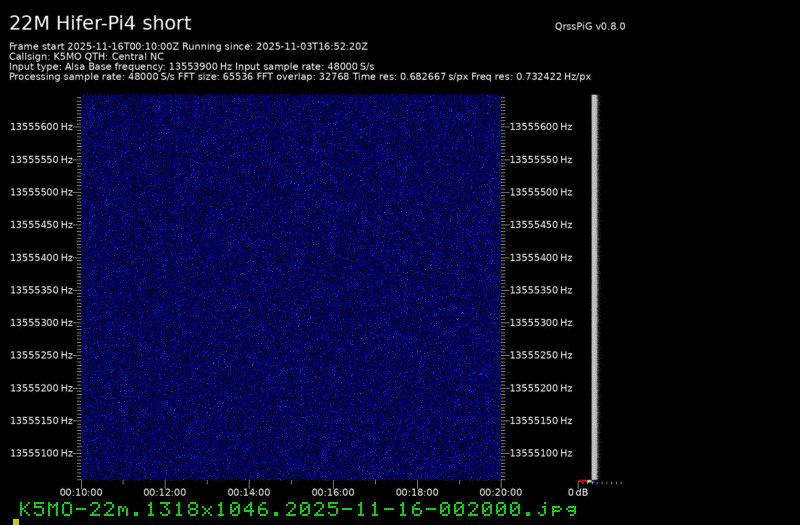Click the vertical gray dB level bar
This screenshot has height=525, width=800.
pyautogui.click(x=595, y=285)
